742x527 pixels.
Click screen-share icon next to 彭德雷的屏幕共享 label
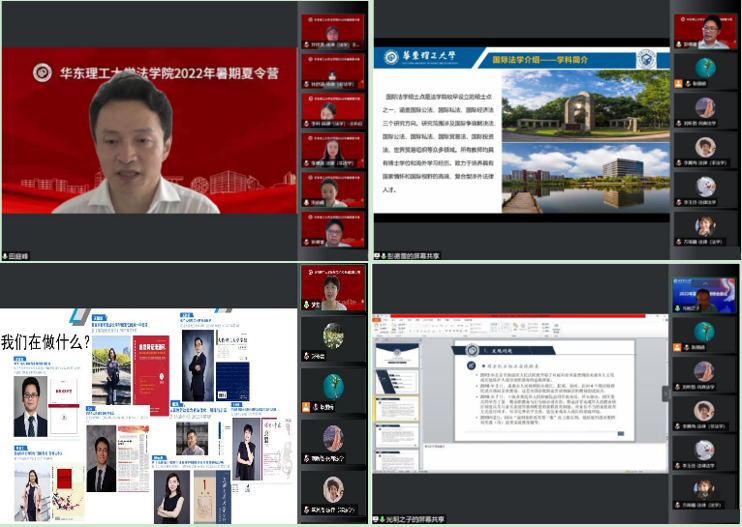379,256
